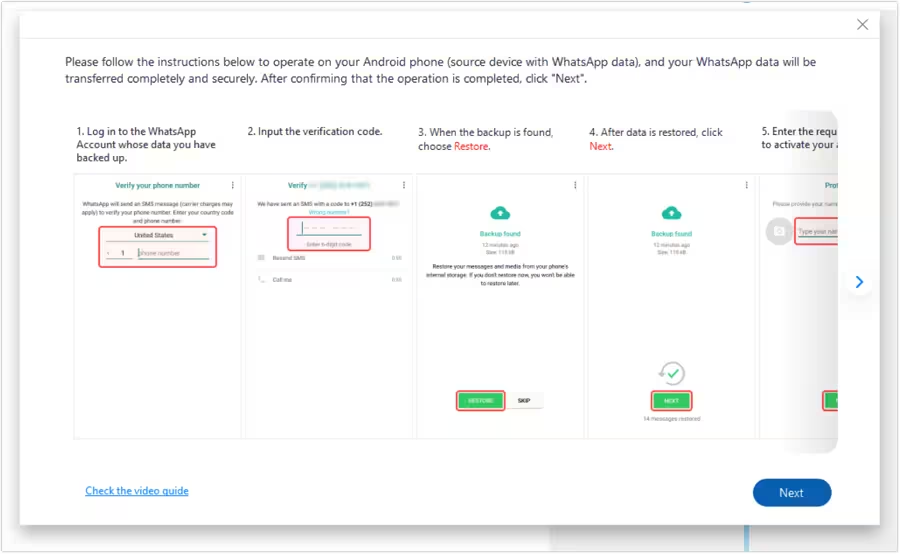
Task: Click the green NEXT button in step 4
Action: (671, 400)
